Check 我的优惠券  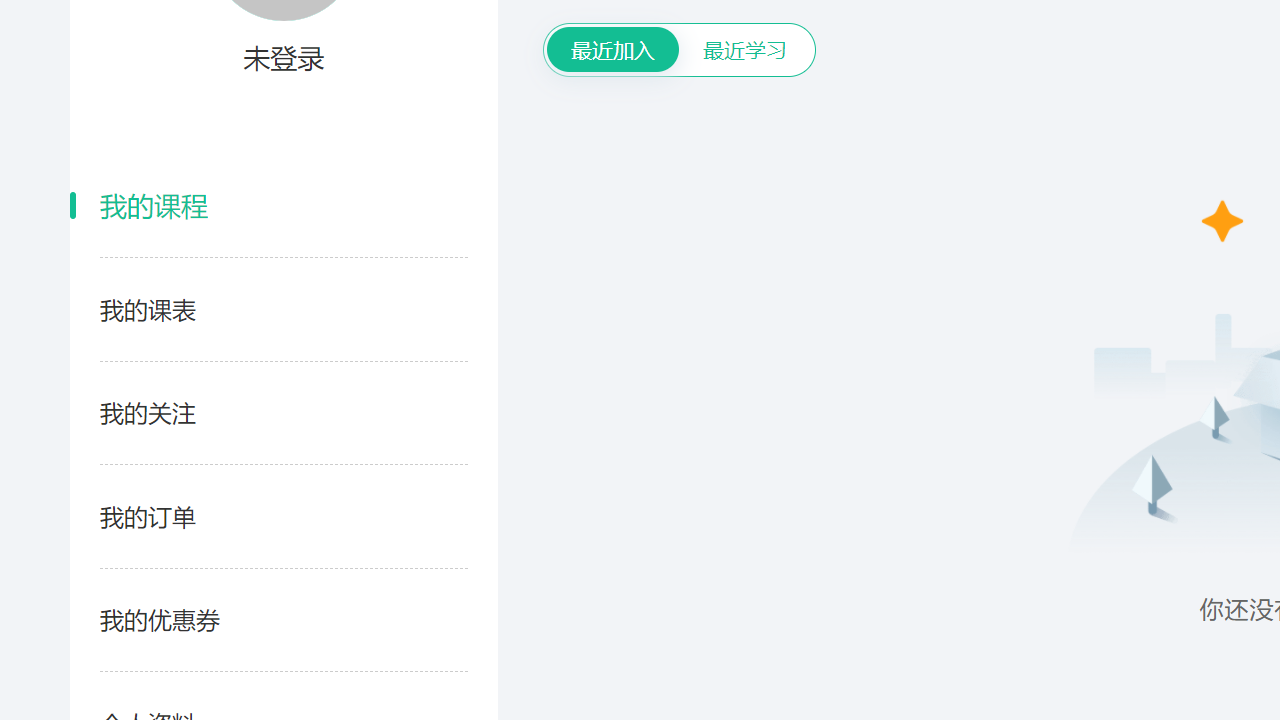(159, 620)
